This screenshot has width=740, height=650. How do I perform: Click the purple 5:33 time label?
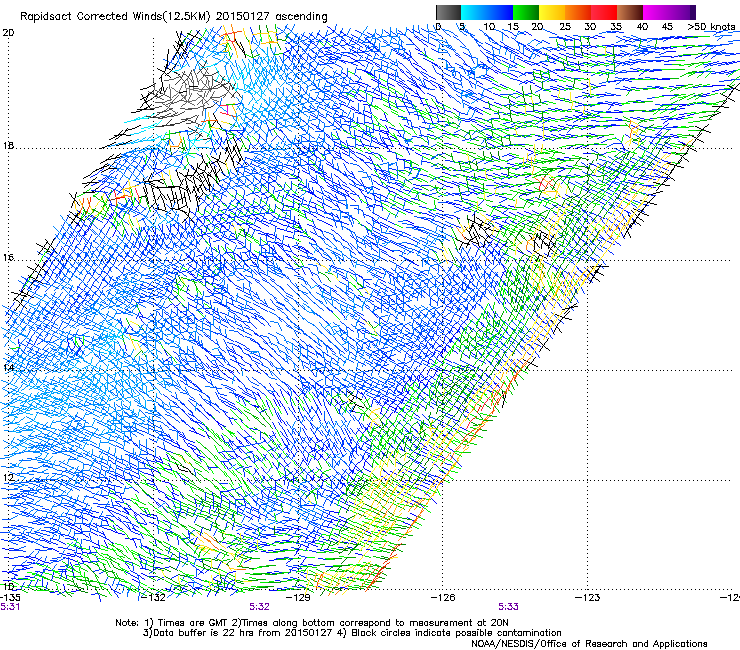508,607
